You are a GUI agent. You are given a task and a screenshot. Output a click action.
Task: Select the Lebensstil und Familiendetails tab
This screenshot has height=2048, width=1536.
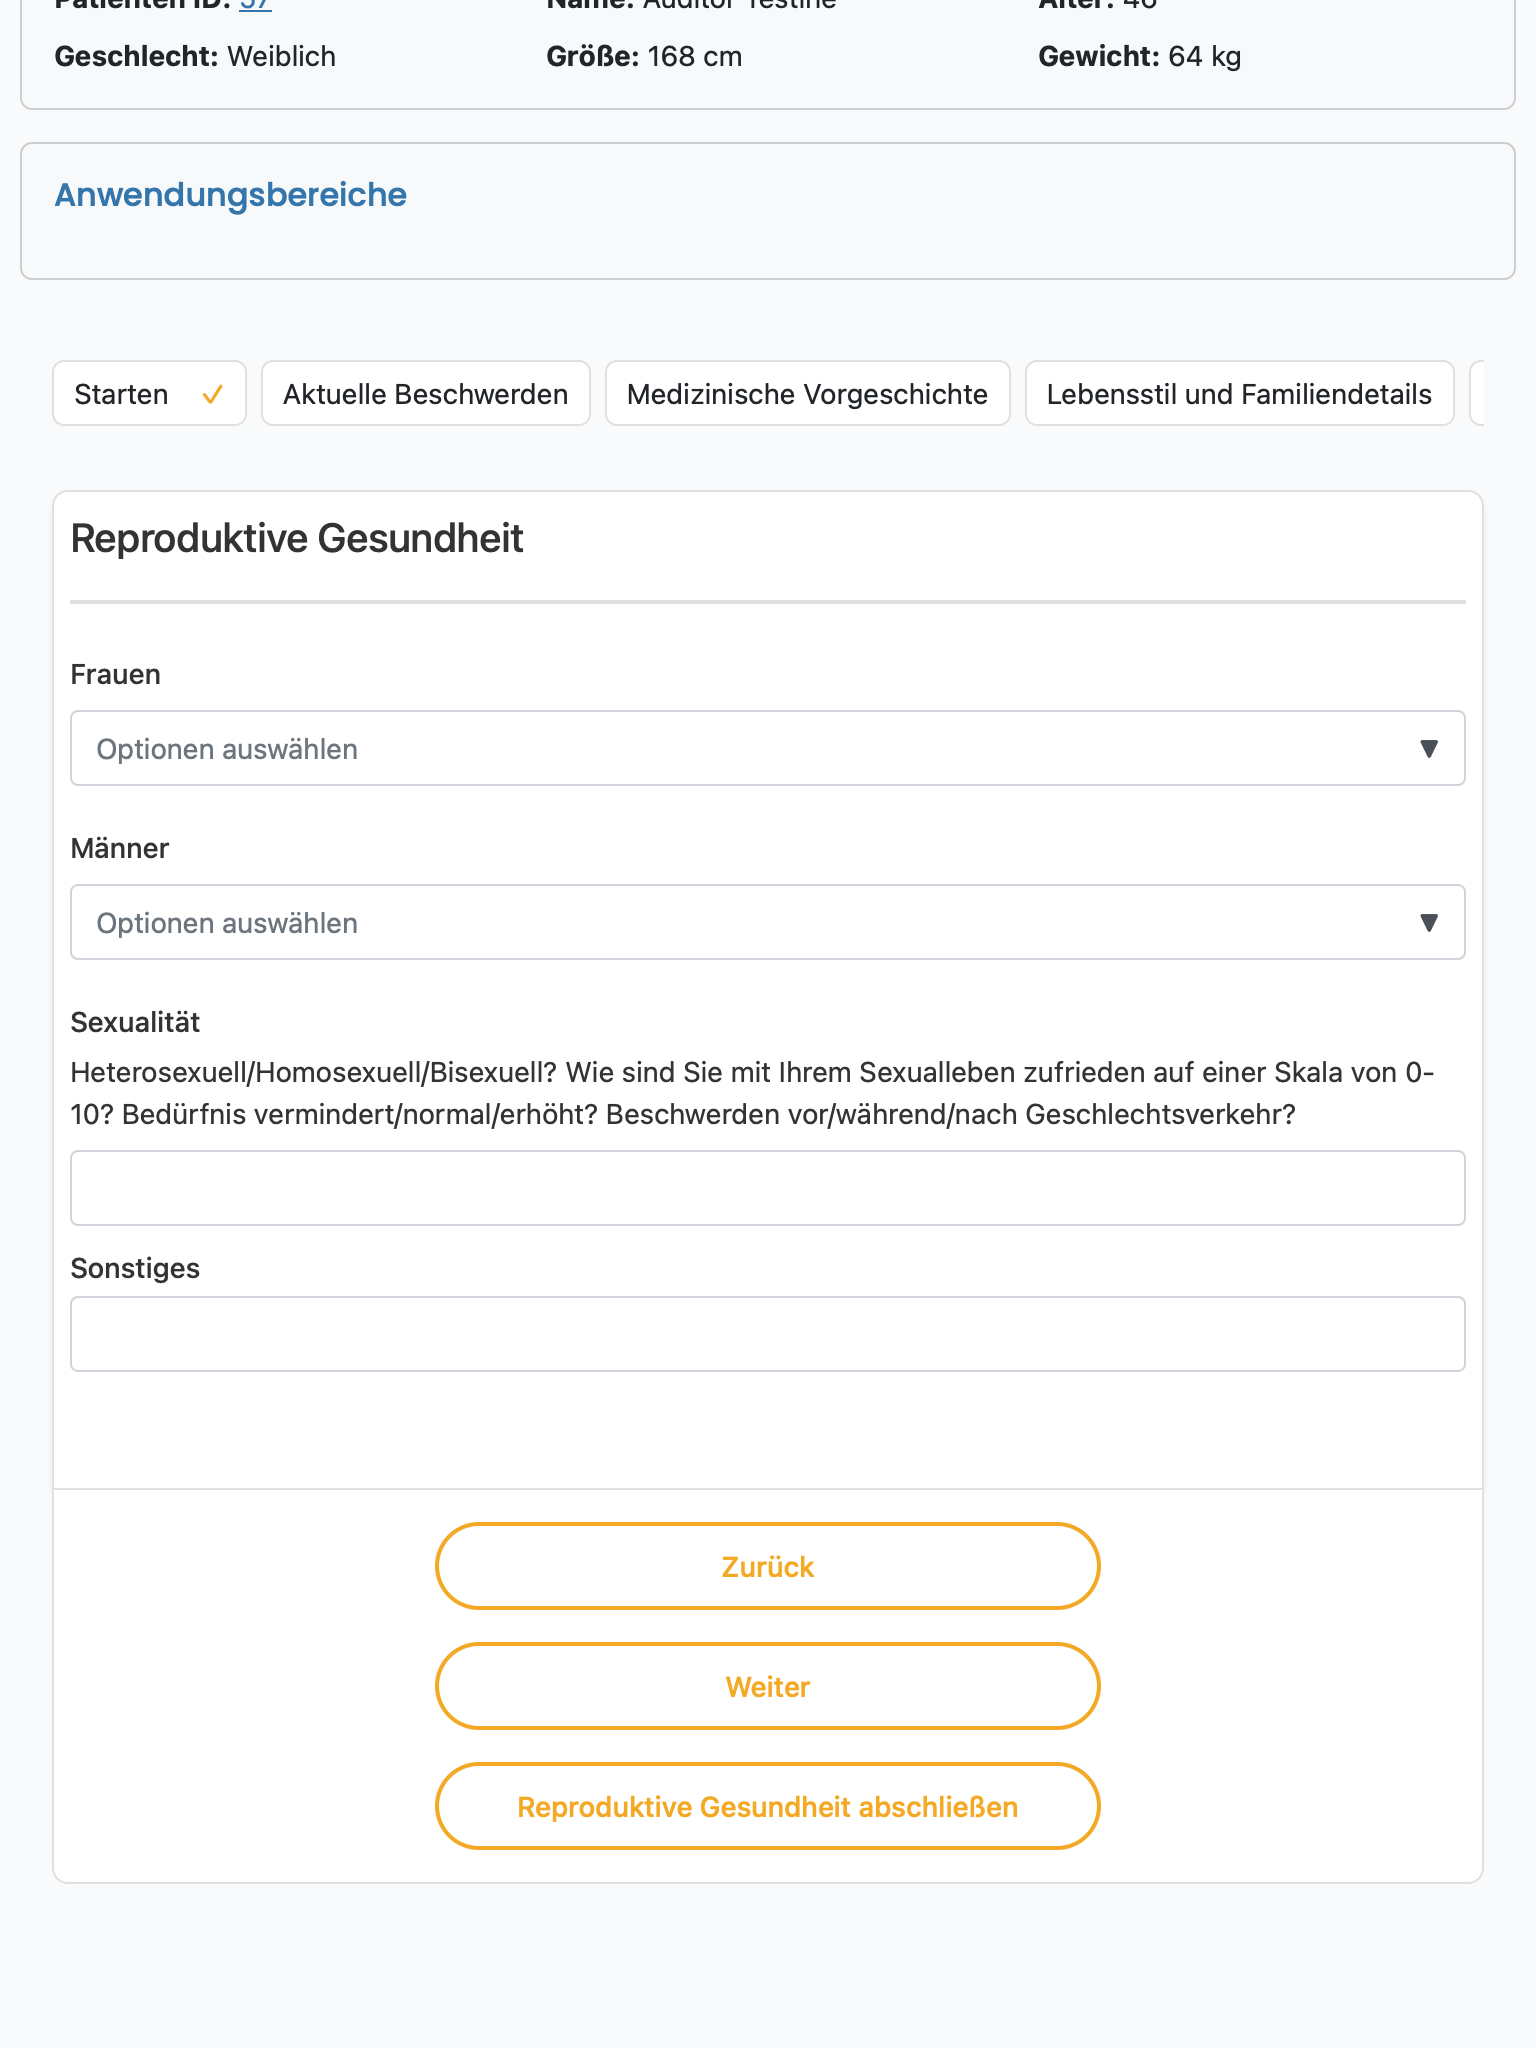[x=1240, y=393]
